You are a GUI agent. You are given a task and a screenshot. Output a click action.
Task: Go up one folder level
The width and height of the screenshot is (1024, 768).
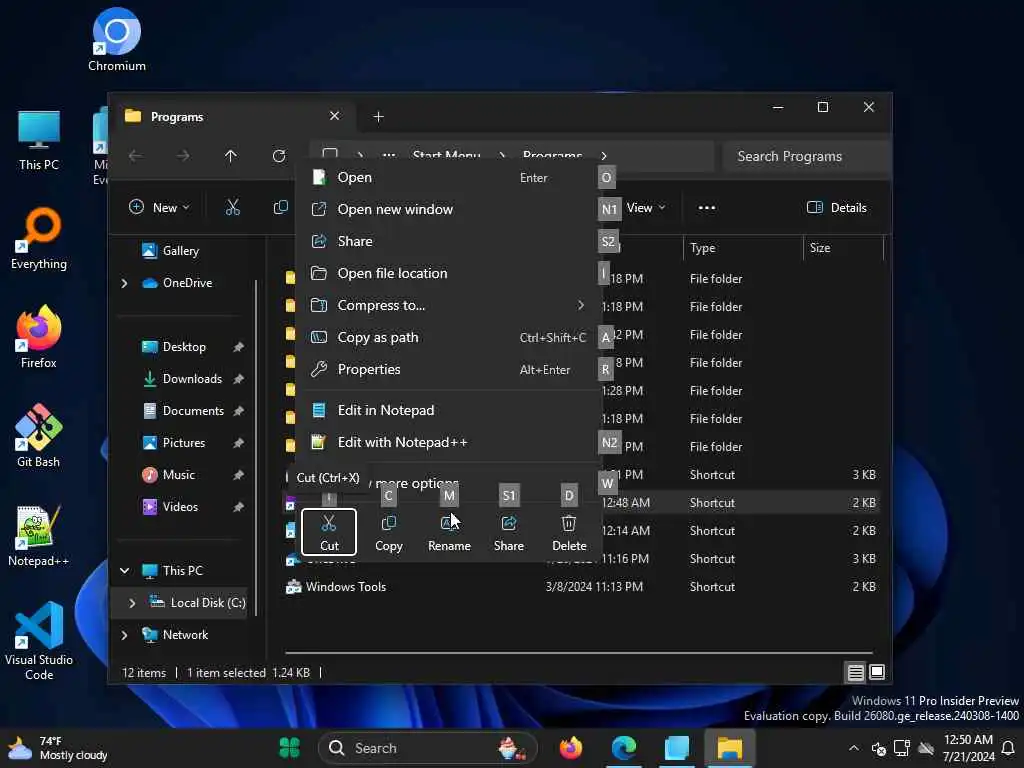point(231,156)
